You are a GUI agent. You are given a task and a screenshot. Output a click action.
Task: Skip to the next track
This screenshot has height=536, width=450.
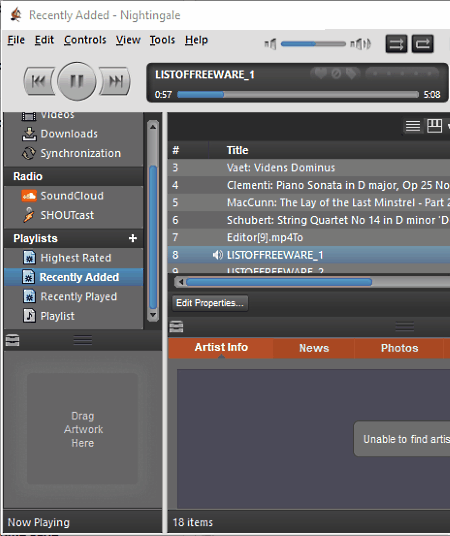point(115,81)
